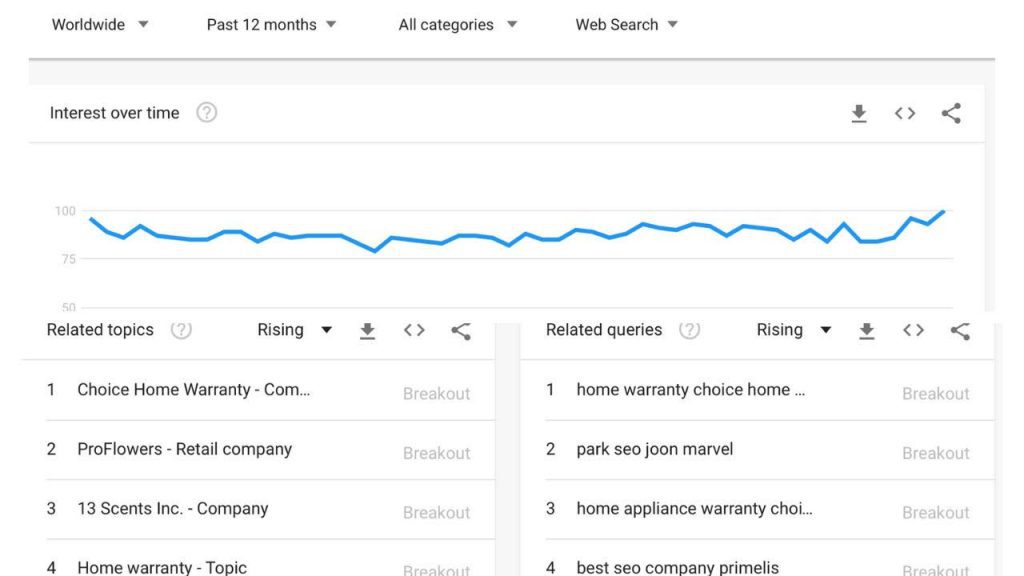Screen dimensions: 1024x576
Task: Click the final peak of the trend line
Action: pos(942,212)
